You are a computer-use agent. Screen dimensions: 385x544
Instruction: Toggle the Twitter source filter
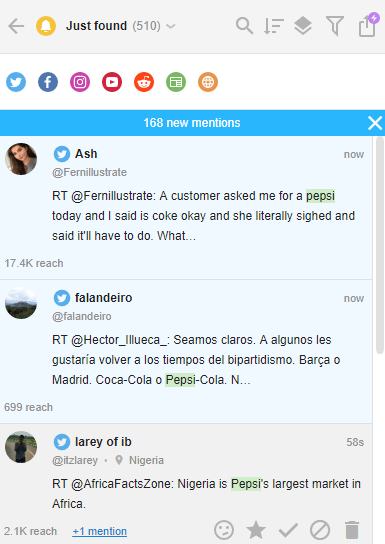(16, 82)
